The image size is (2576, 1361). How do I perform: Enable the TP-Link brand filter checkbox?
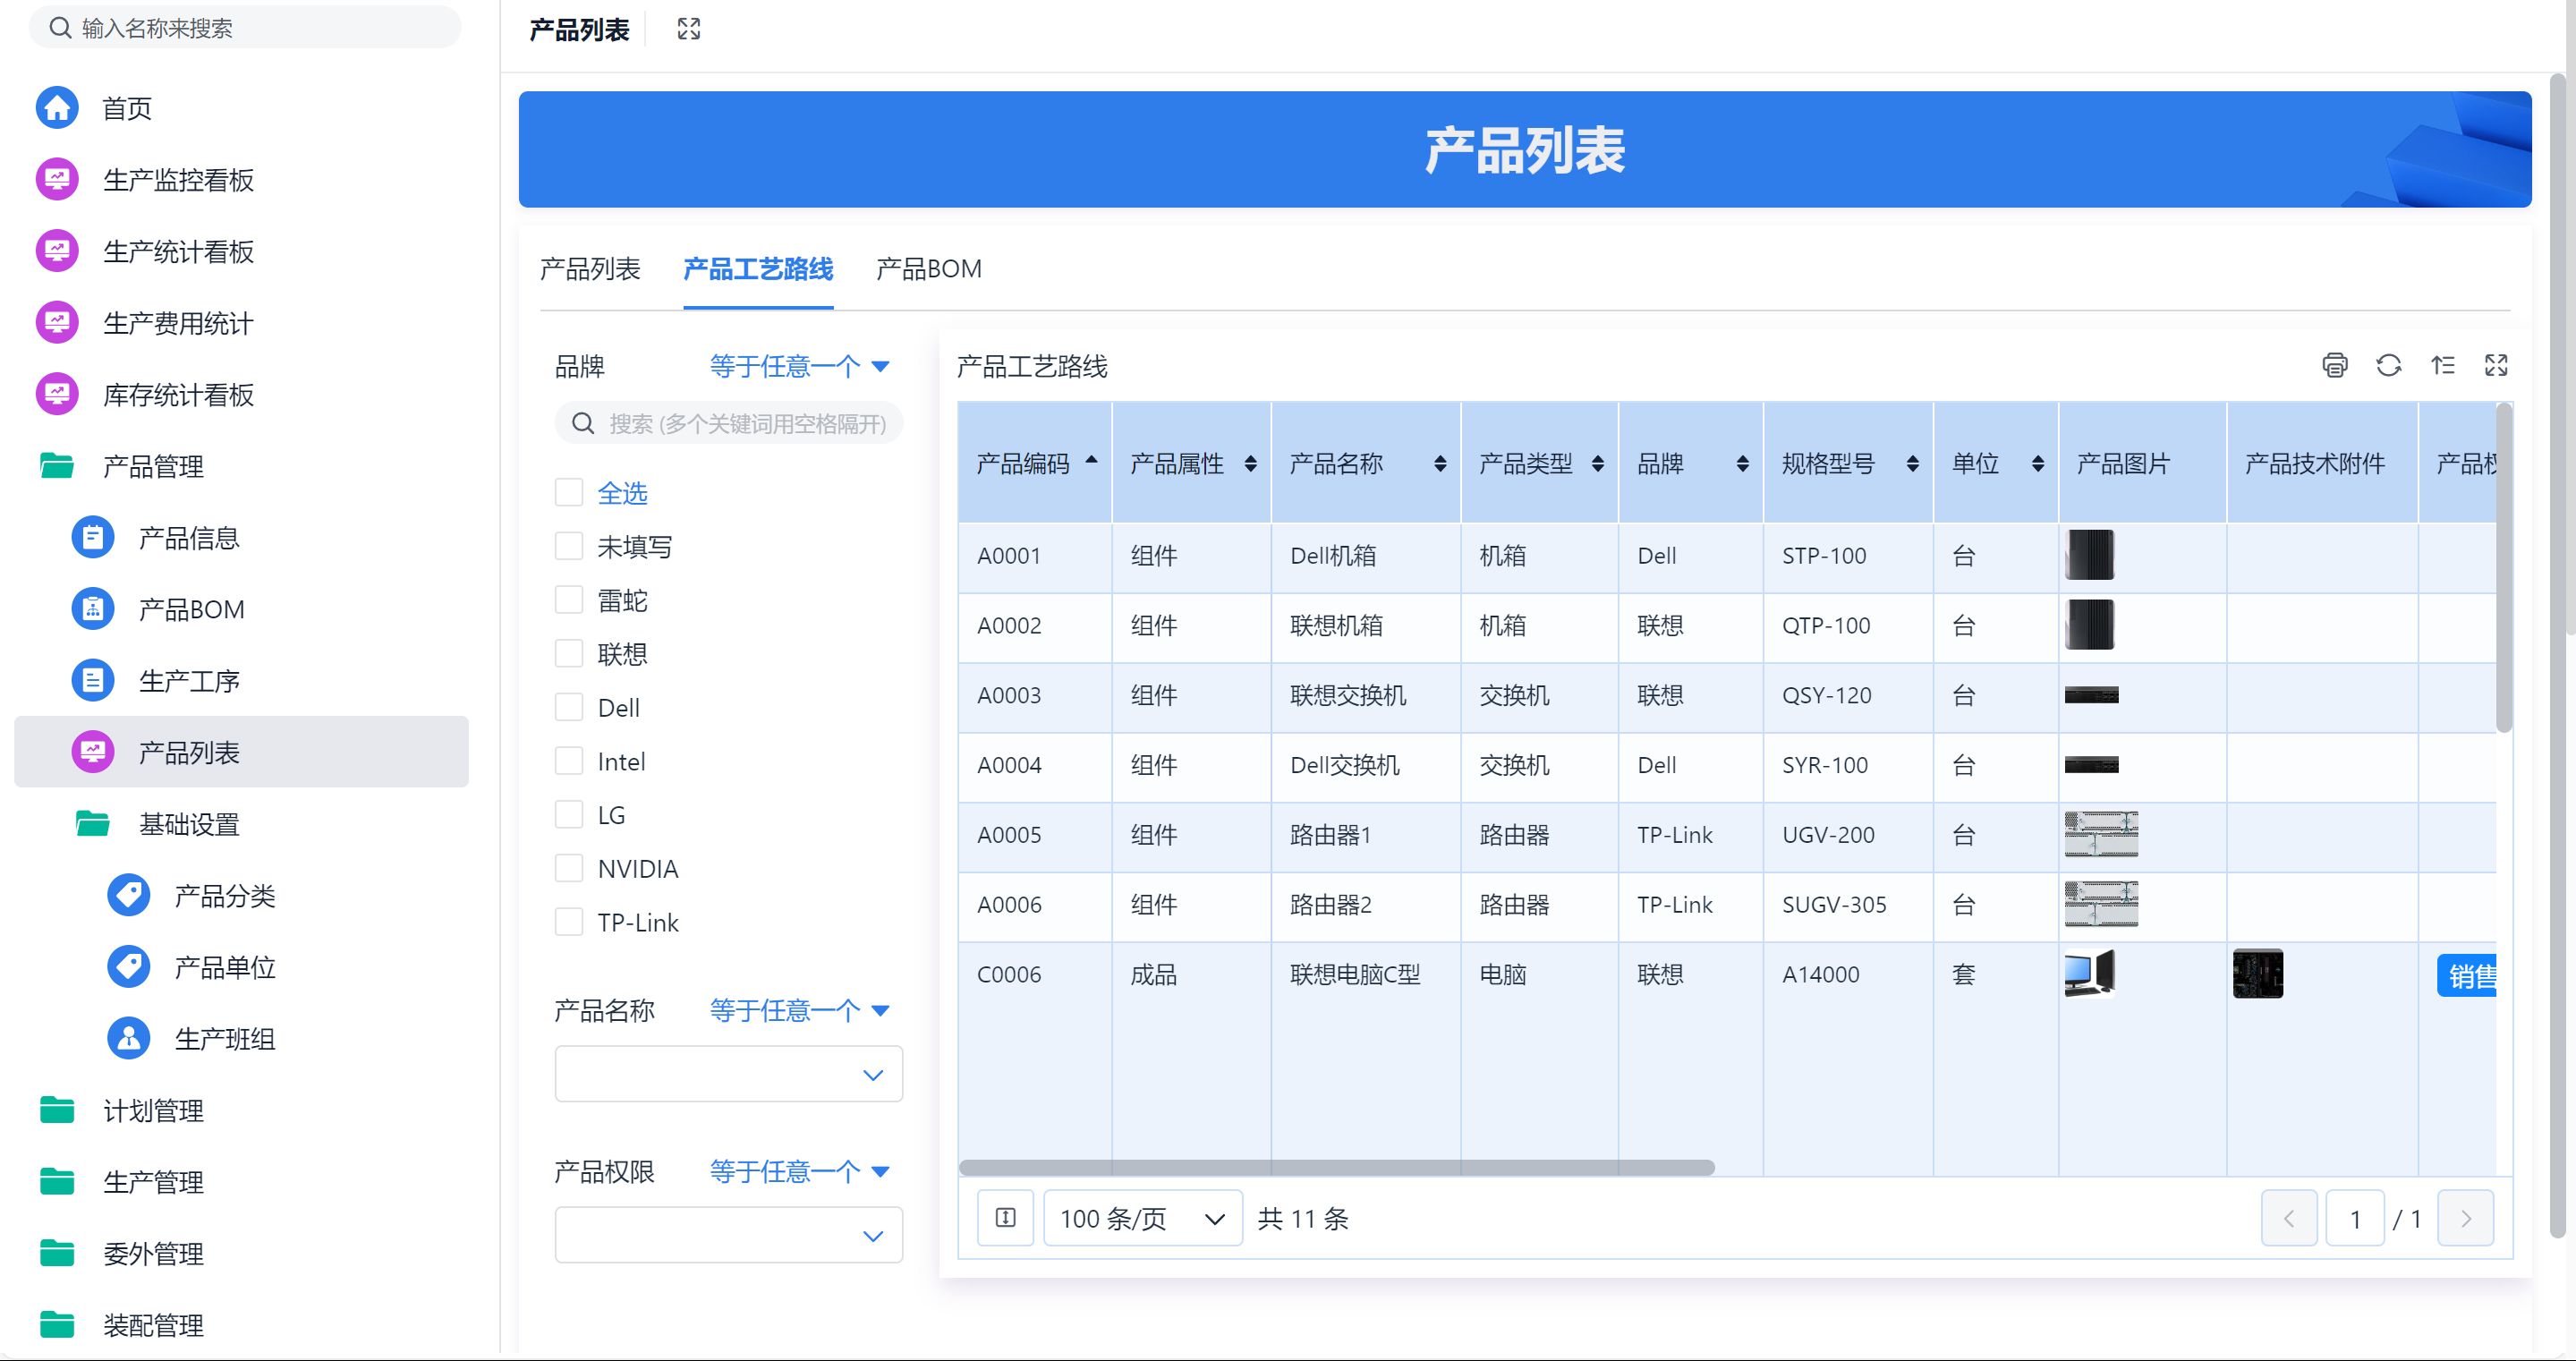click(x=569, y=921)
